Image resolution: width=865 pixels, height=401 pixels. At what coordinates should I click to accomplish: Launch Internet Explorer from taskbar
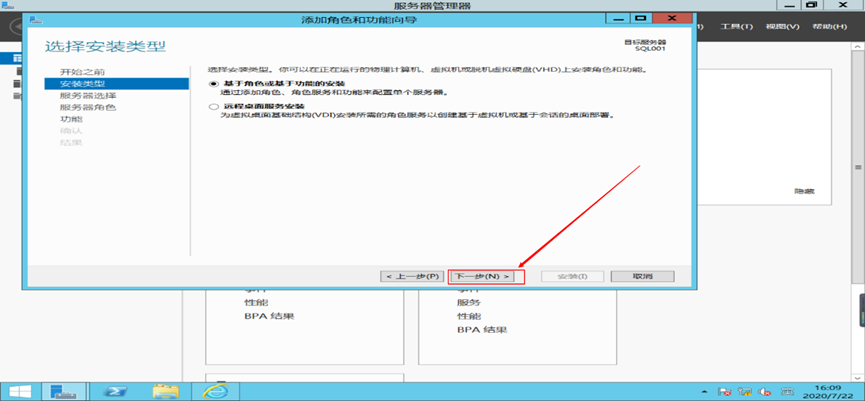coord(213,391)
